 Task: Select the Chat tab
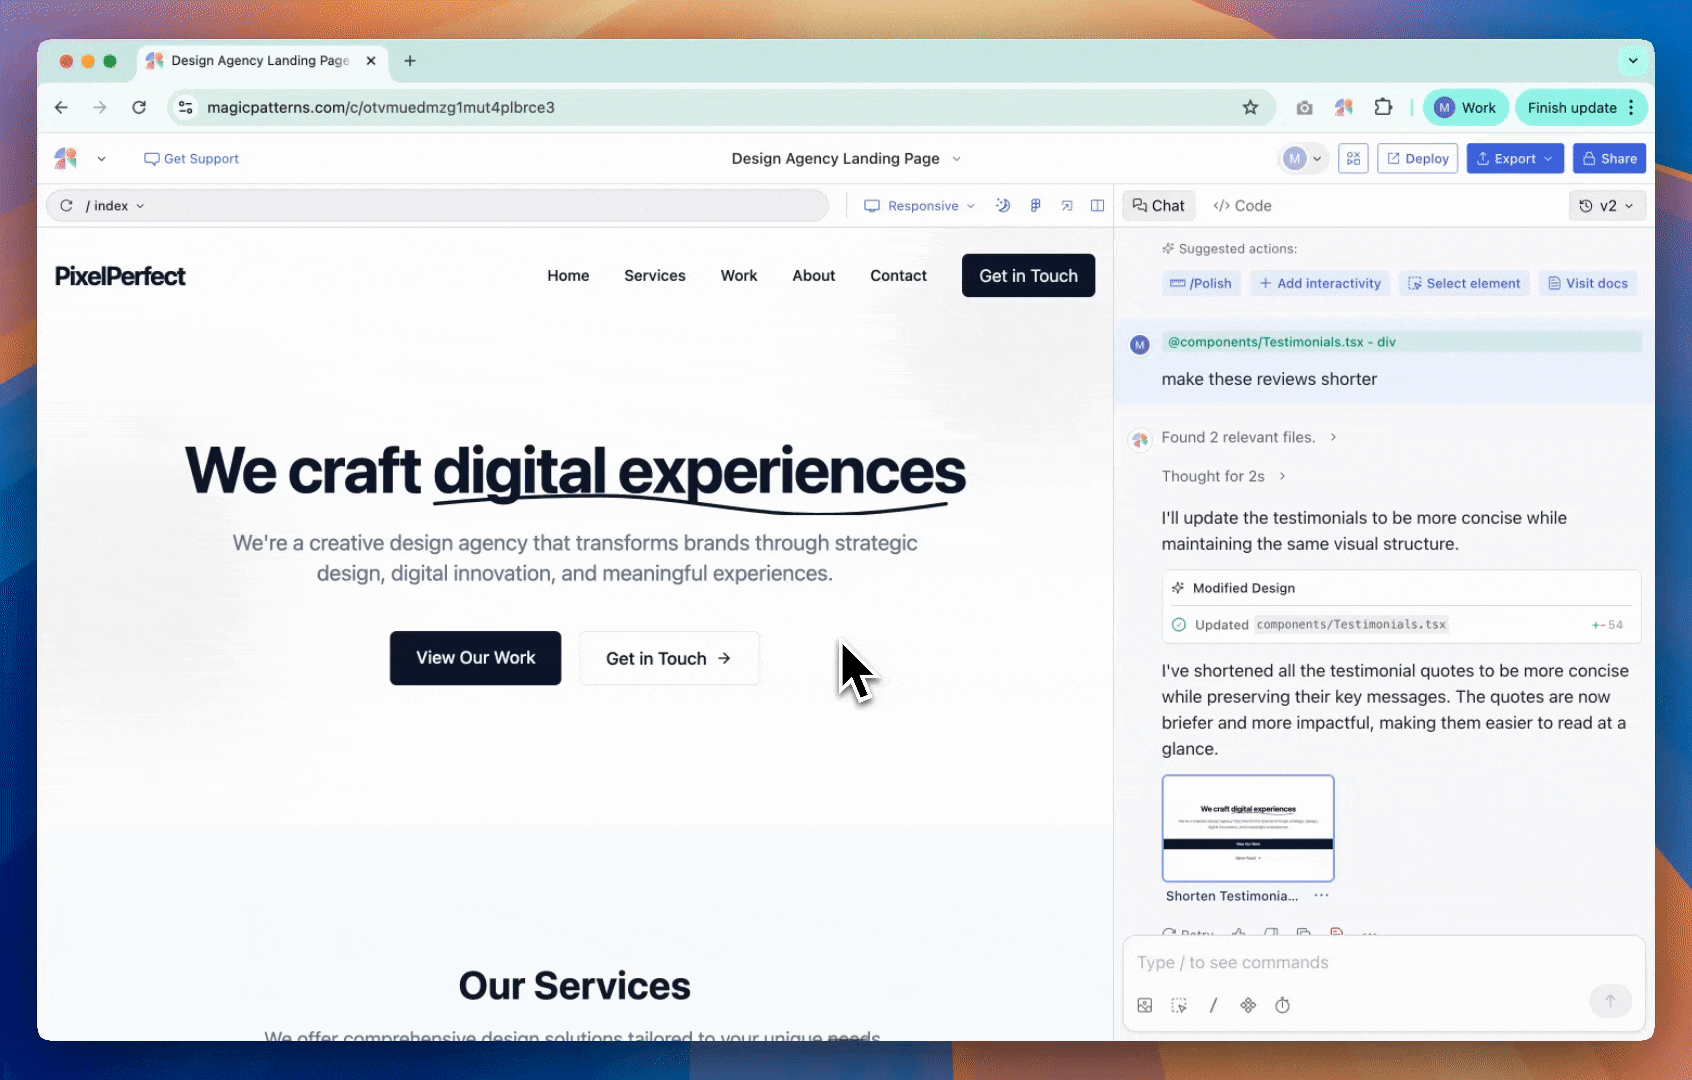(x=1158, y=206)
